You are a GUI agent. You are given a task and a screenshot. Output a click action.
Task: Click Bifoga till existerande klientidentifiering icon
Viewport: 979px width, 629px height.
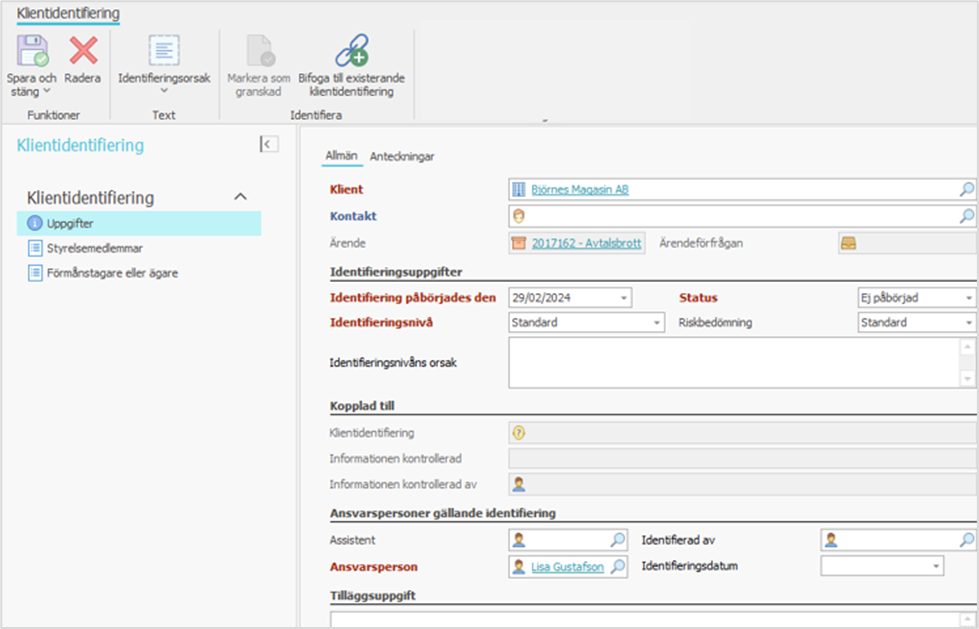click(x=351, y=50)
